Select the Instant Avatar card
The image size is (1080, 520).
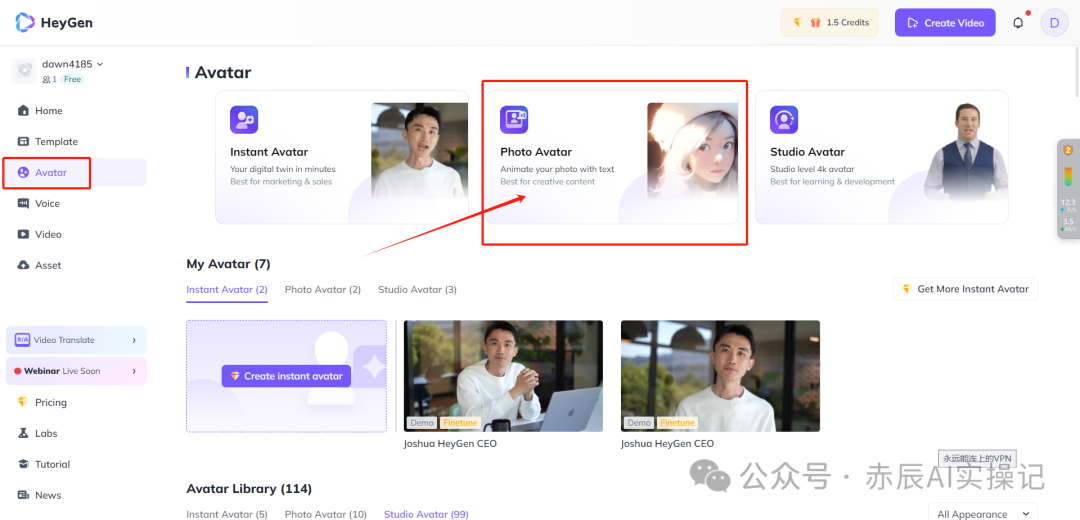click(x=342, y=157)
